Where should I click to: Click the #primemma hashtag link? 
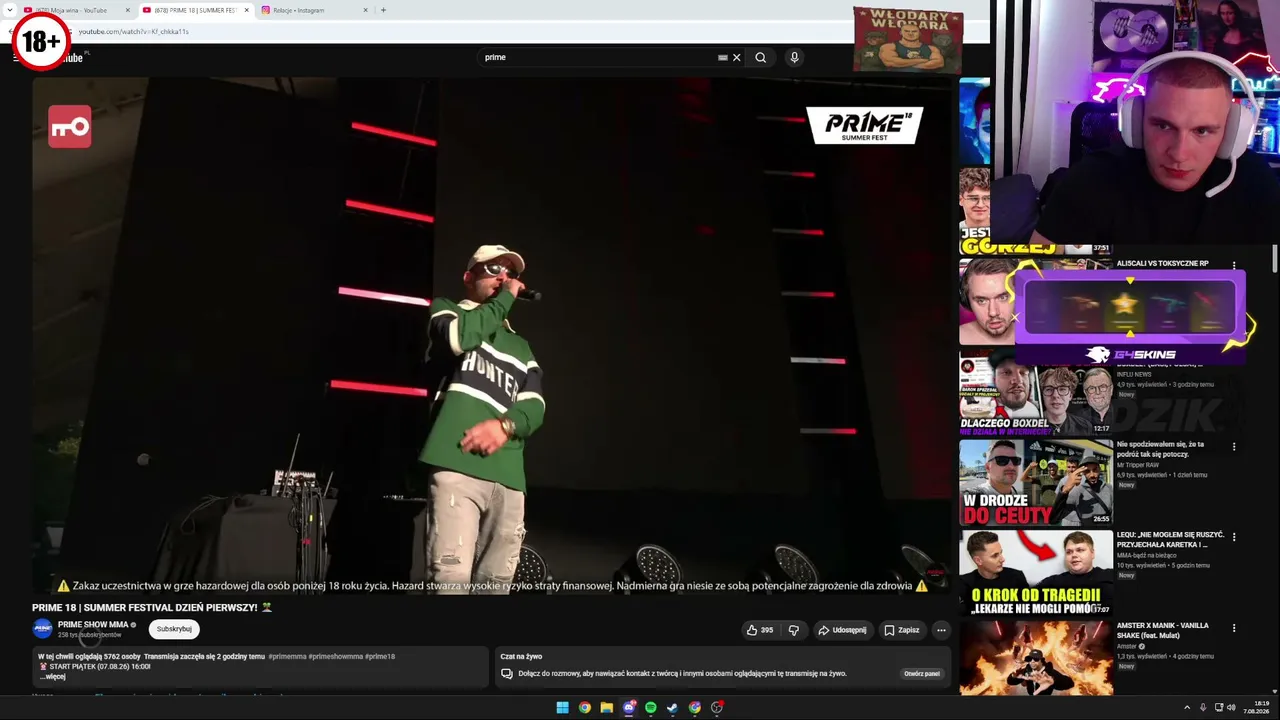[288, 657]
